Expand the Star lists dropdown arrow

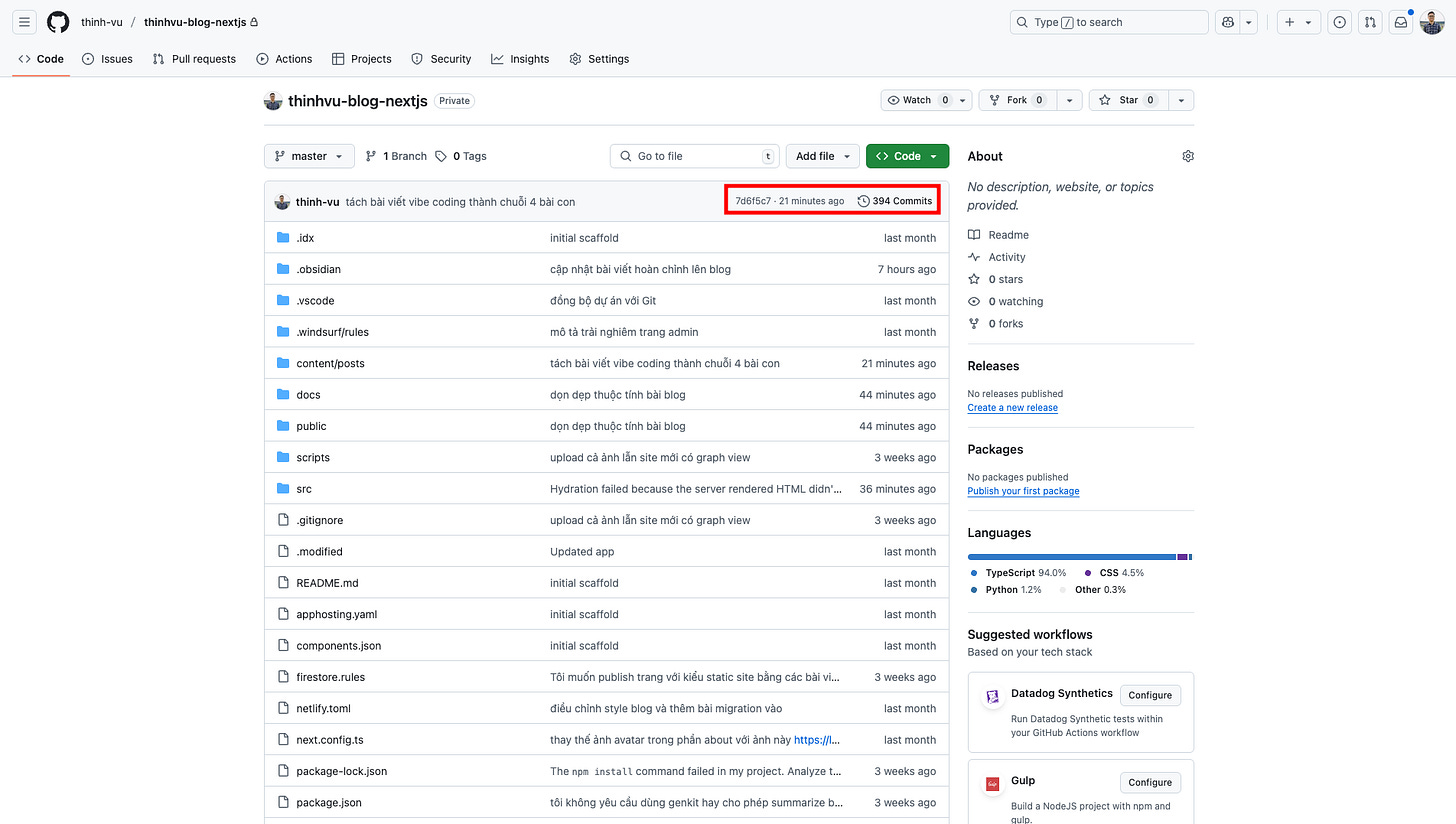click(x=1182, y=100)
